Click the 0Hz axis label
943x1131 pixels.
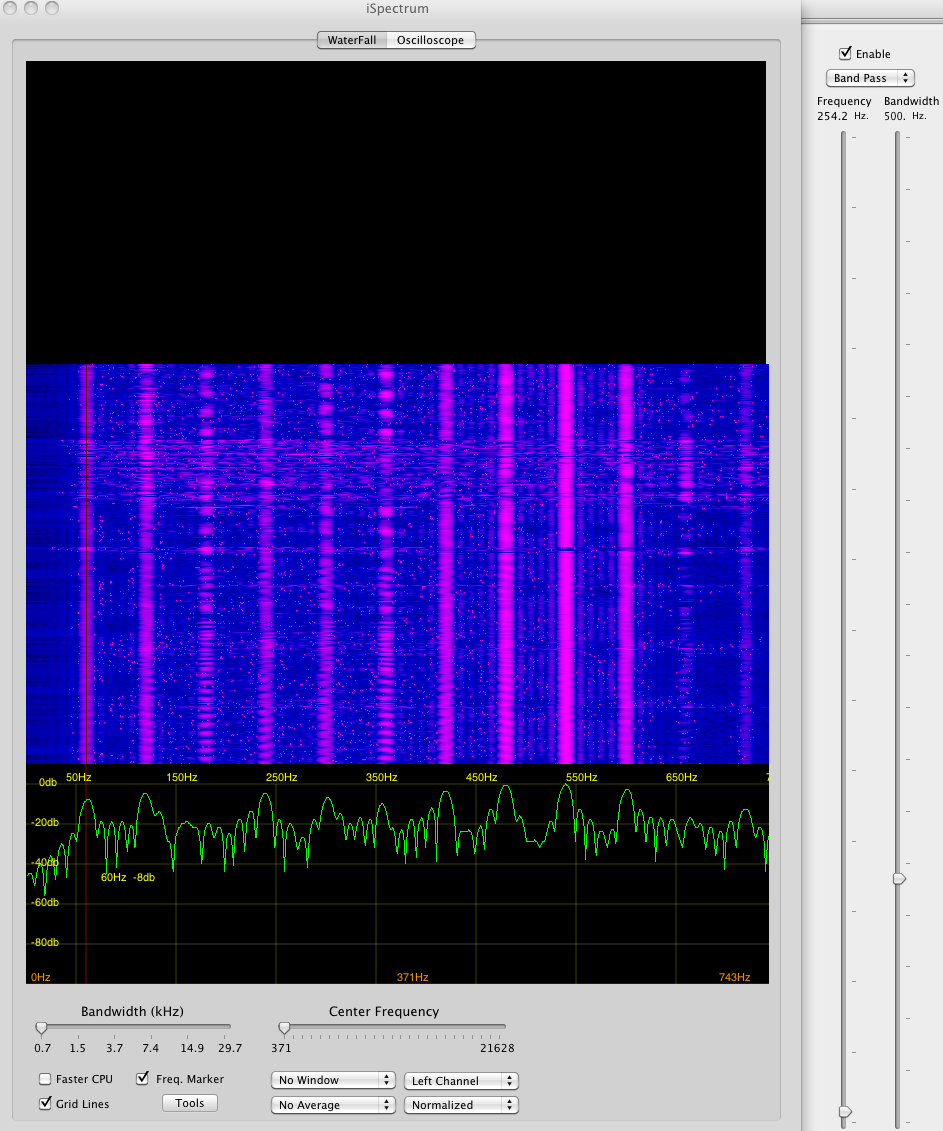point(40,977)
